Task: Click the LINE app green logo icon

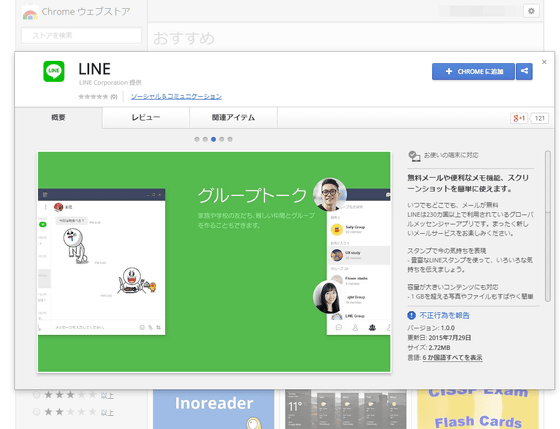Action: point(54,71)
